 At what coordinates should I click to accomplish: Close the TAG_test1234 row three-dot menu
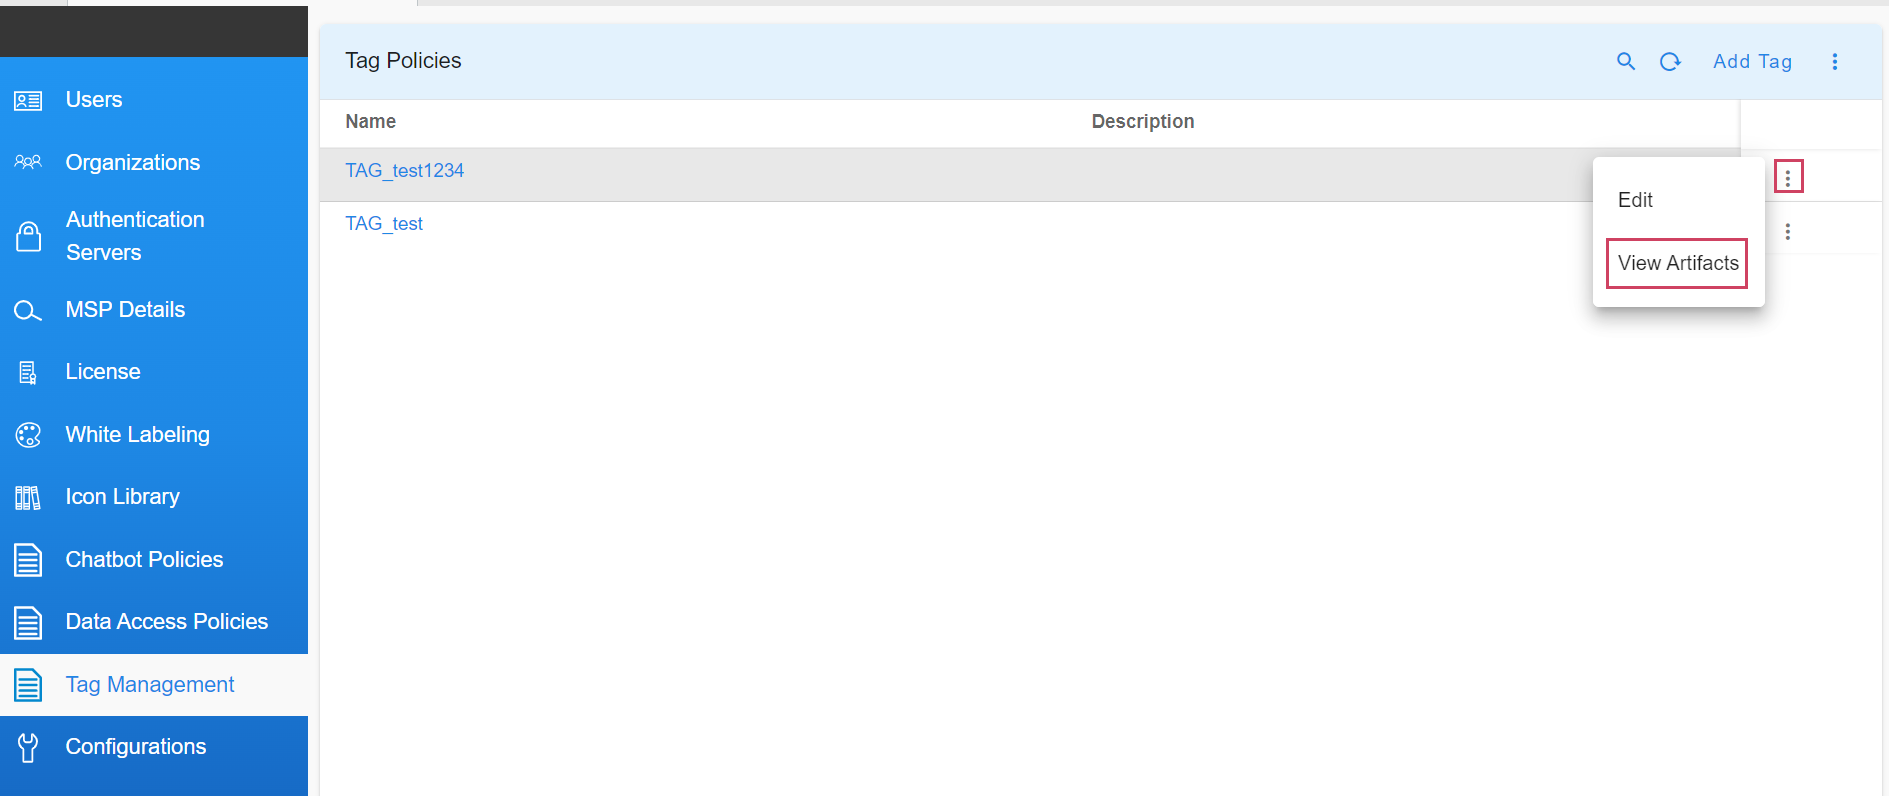coord(1787,178)
